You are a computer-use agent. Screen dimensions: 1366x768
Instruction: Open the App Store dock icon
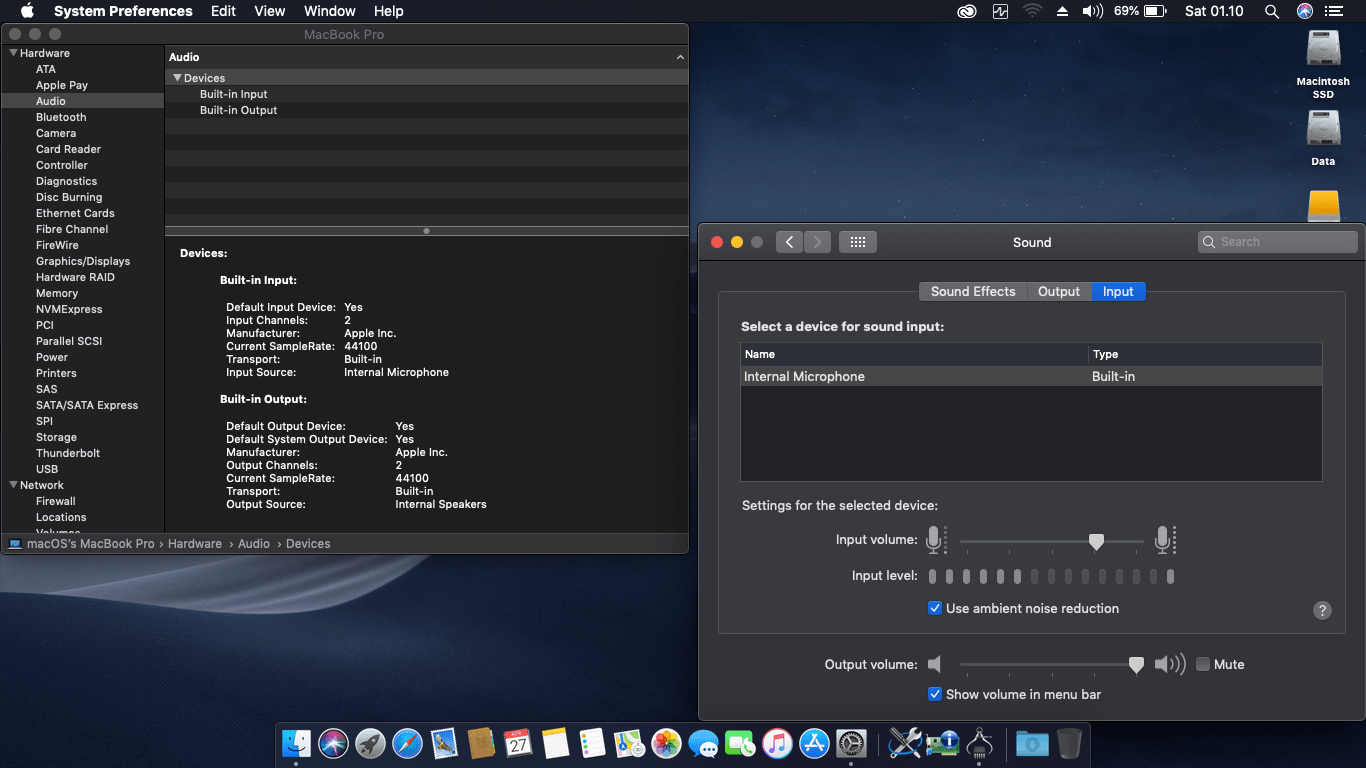tap(814, 743)
